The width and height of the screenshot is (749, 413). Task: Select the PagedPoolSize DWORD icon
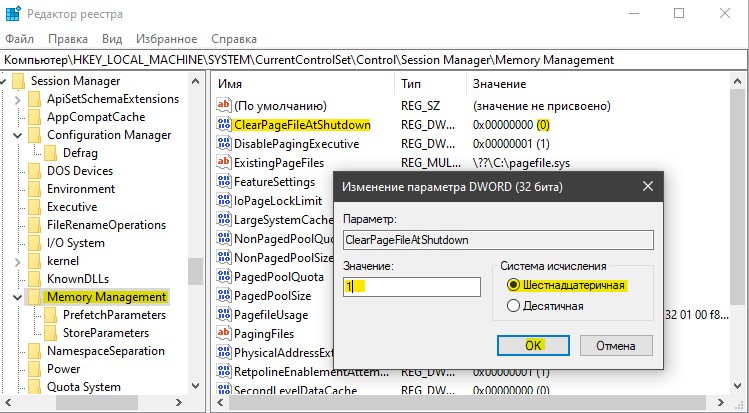point(224,296)
